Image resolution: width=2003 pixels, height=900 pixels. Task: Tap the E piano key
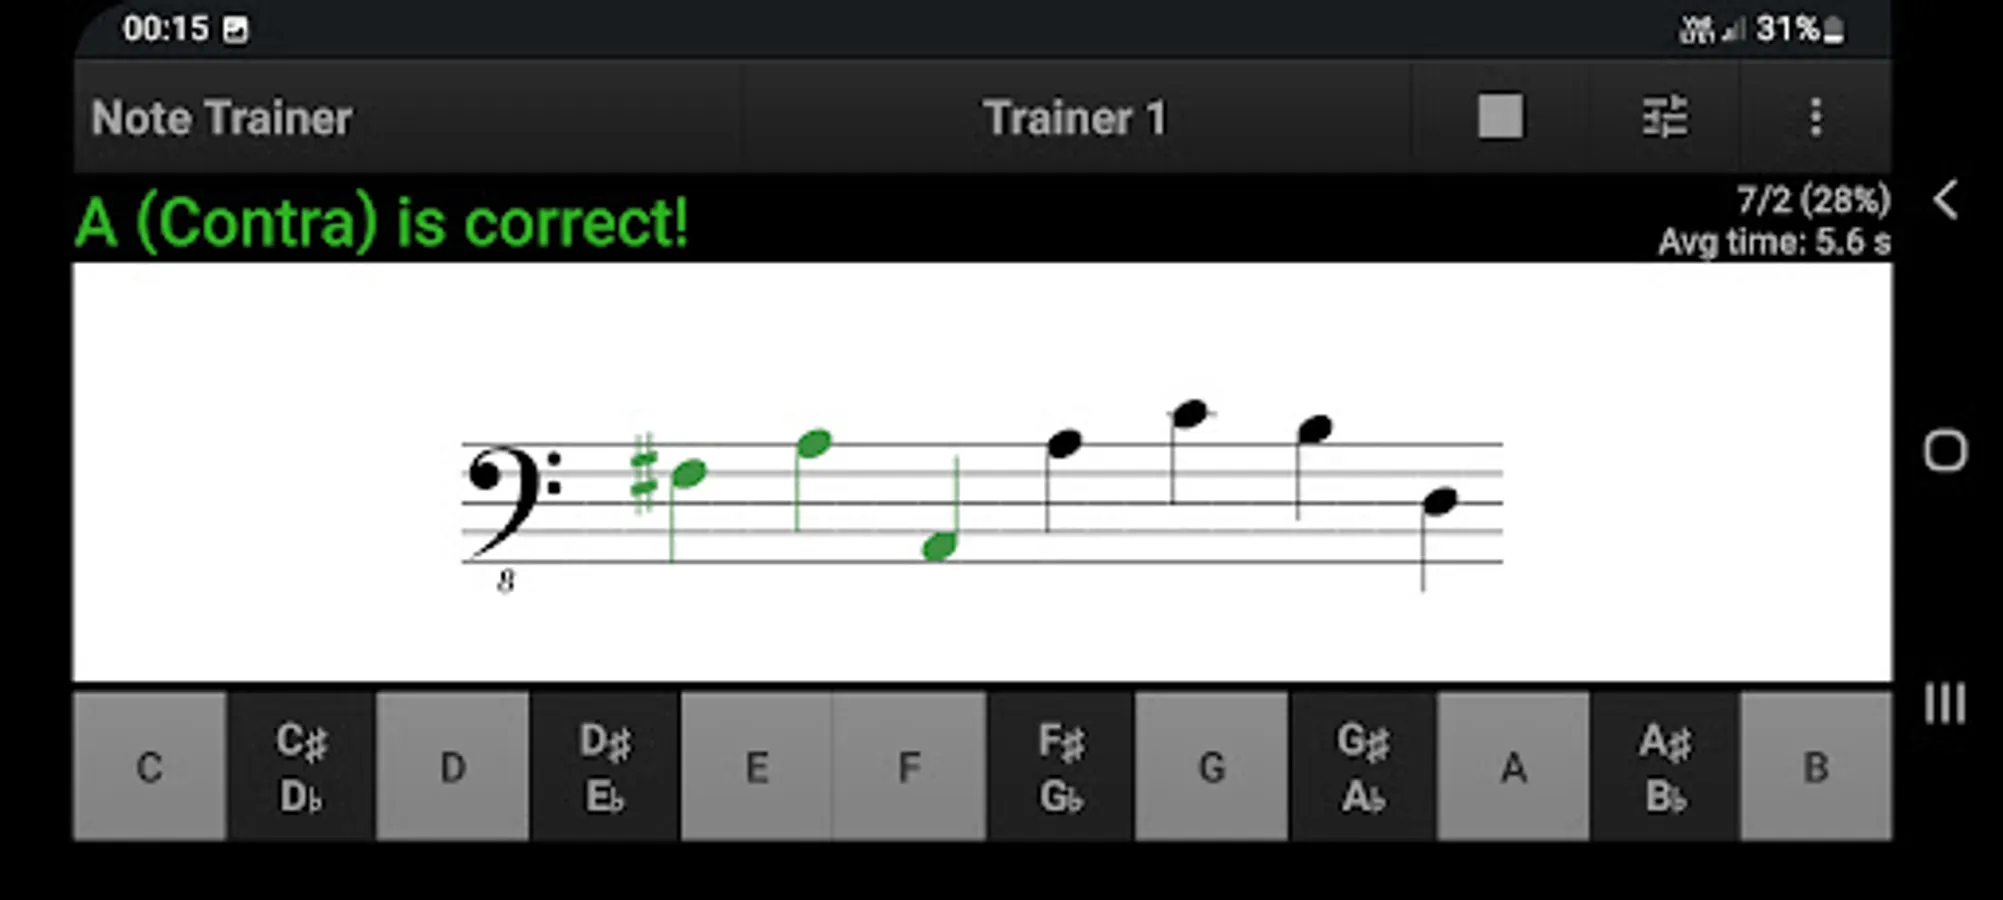click(757, 767)
